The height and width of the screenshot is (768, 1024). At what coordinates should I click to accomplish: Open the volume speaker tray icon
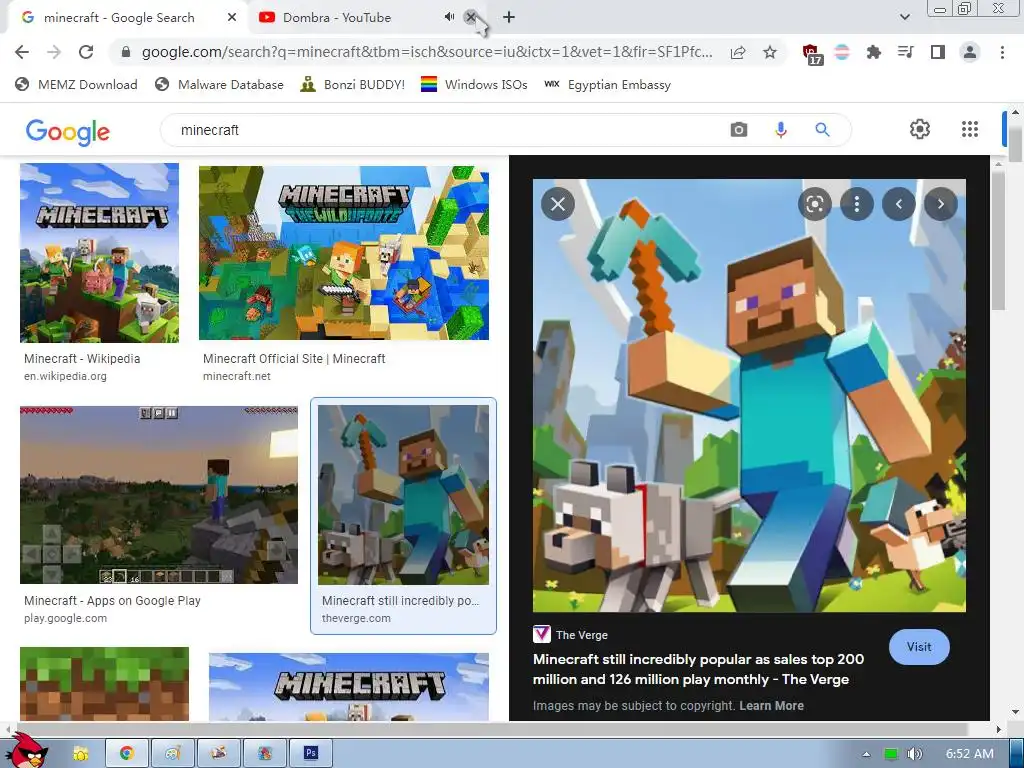pyautogui.click(x=915, y=754)
